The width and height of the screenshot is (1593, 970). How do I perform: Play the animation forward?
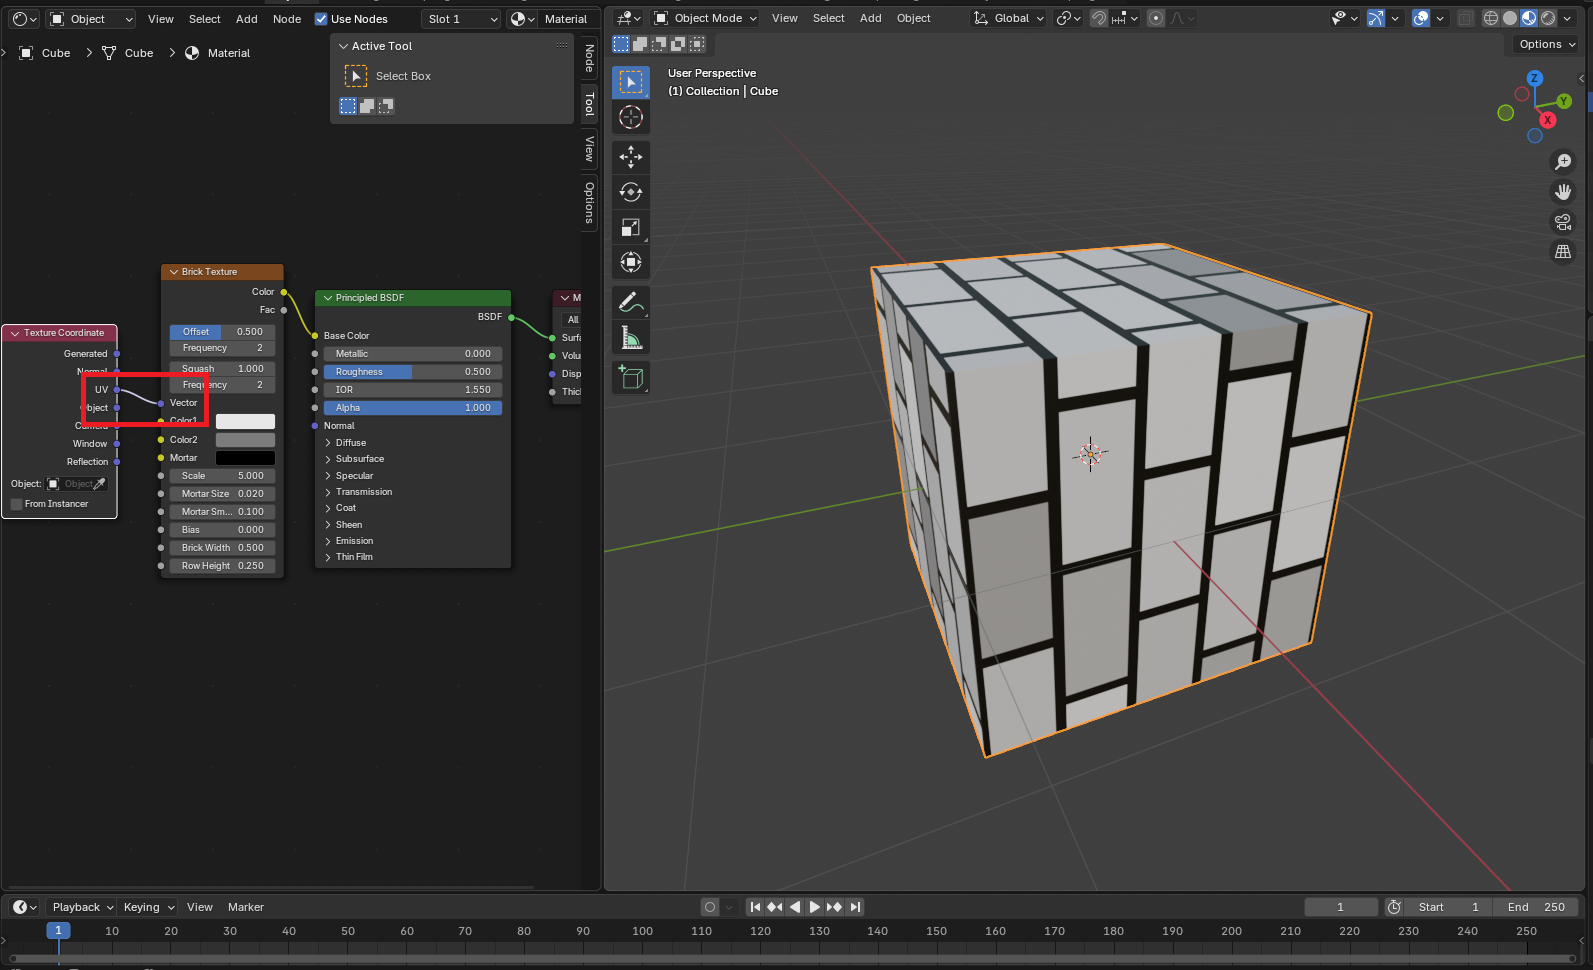[x=814, y=907]
